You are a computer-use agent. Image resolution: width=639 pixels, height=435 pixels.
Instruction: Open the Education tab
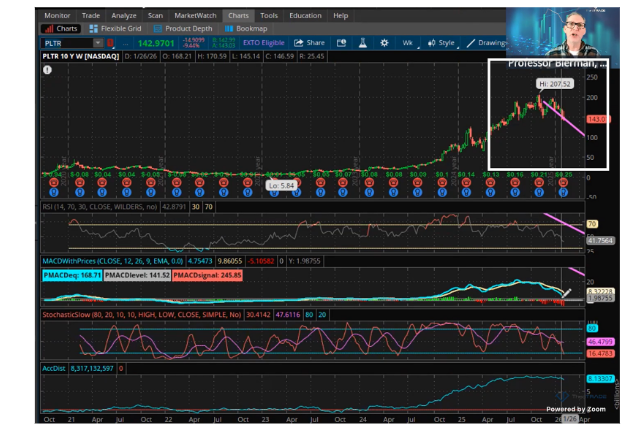(305, 15)
